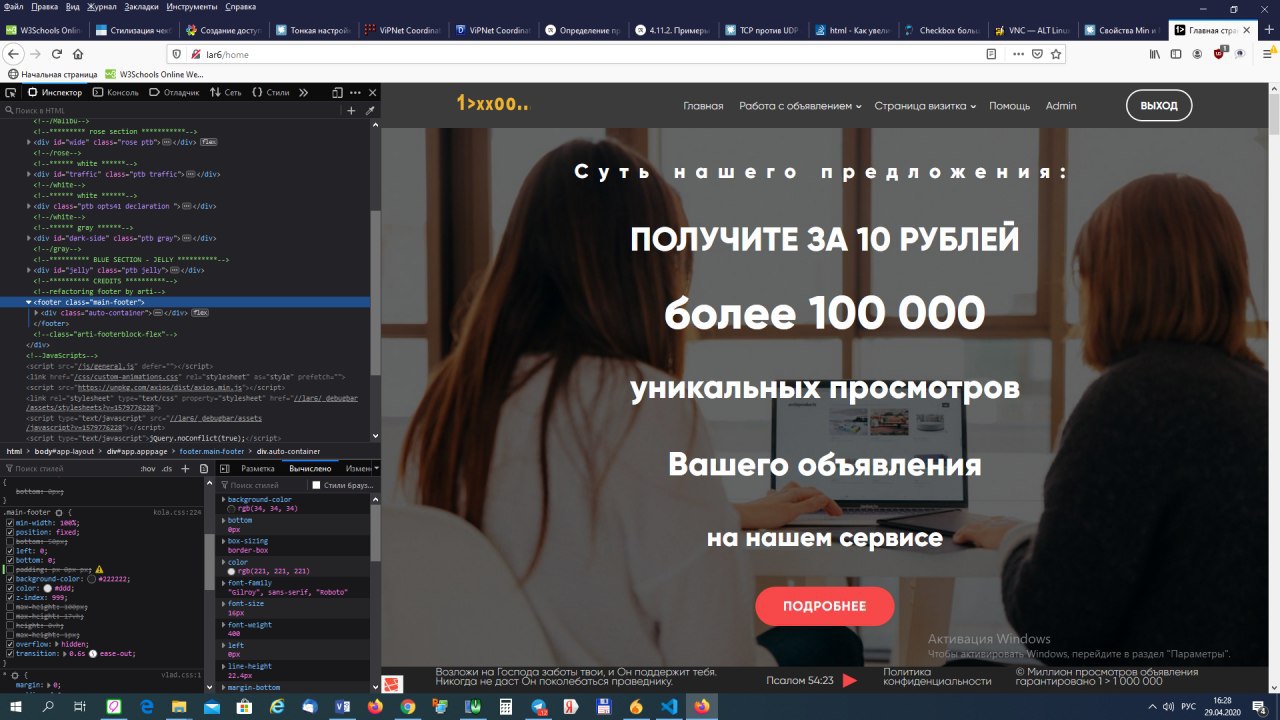Open tracking protection shield icon in address bar
The width and height of the screenshot is (1280, 720).
coord(179,54)
